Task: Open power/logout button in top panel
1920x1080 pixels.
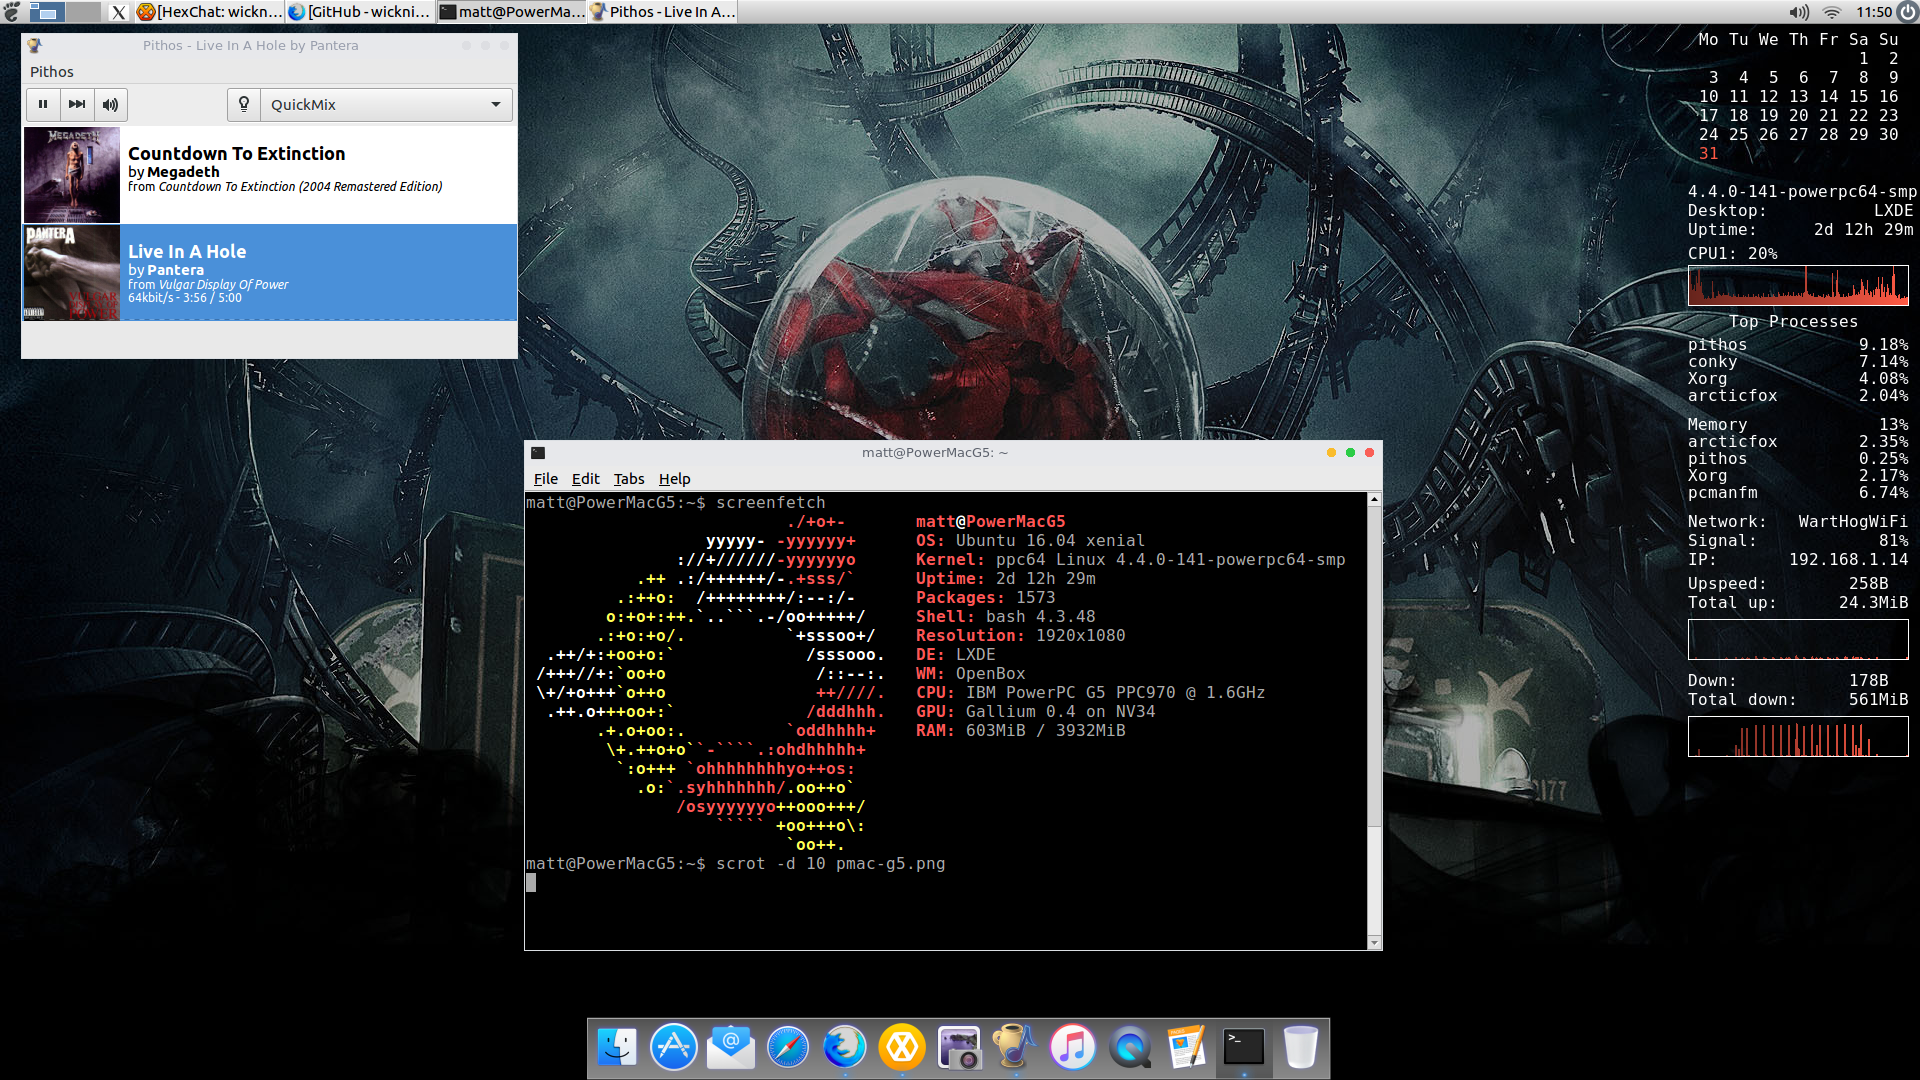Action: 1907,12
